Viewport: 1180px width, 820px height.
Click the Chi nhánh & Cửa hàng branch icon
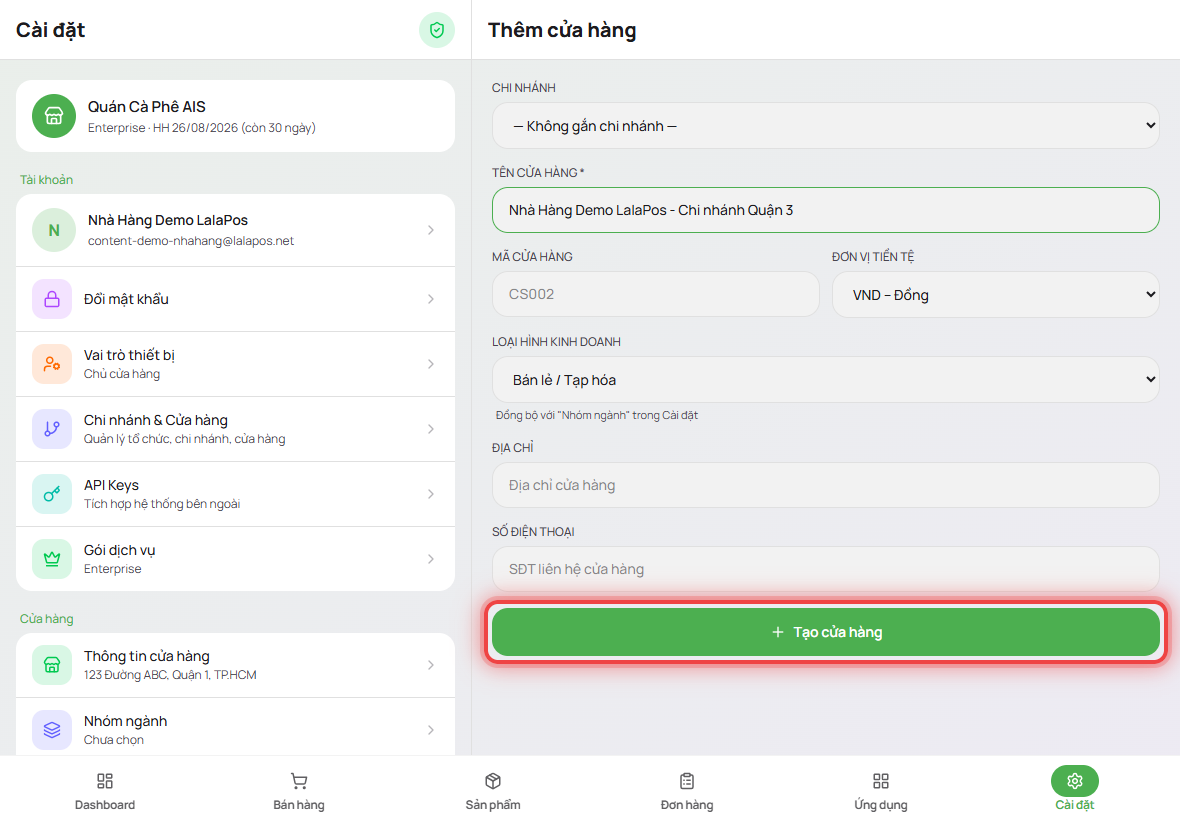pyautogui.click(x=52, y=429)
